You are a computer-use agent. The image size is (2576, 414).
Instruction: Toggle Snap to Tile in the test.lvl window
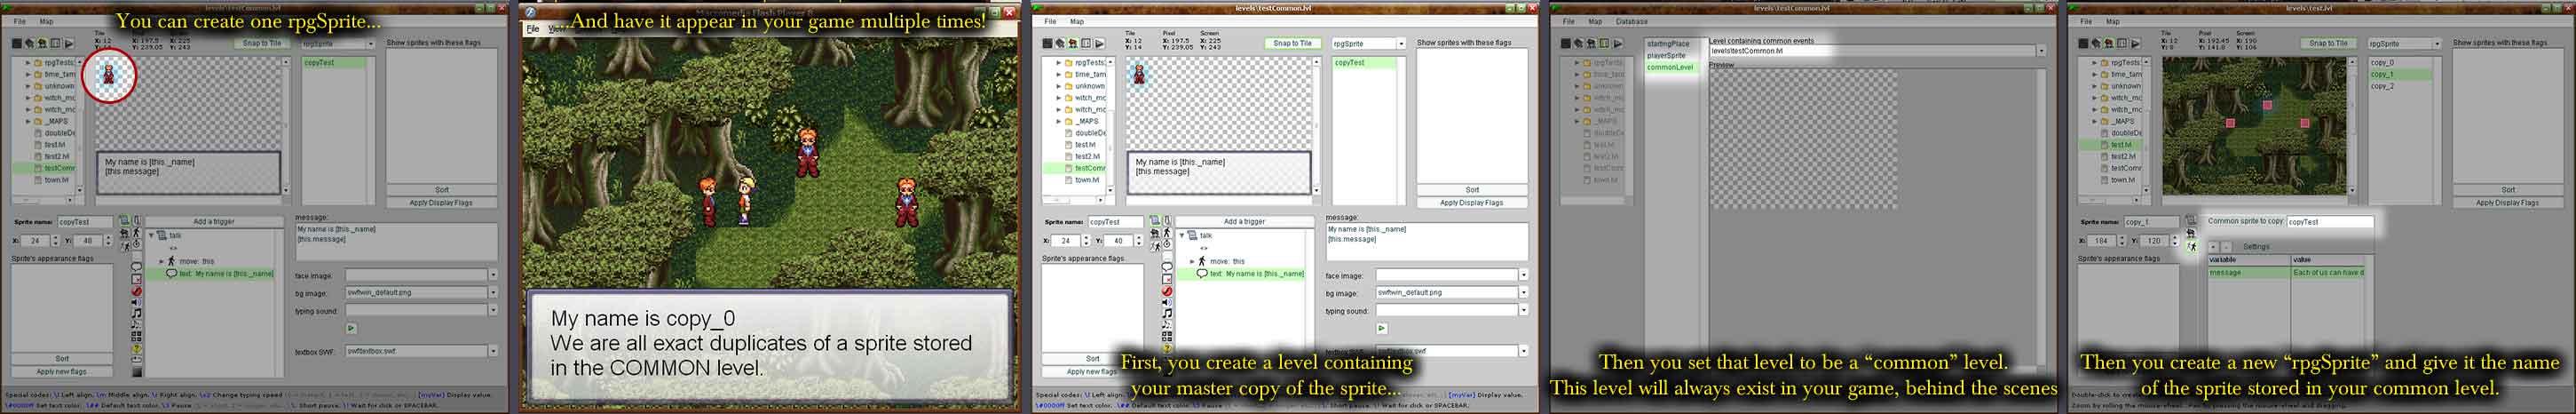[2328, 43]
